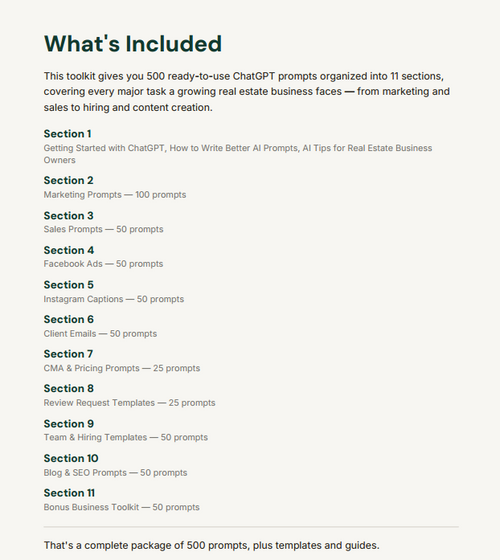This screenshot has height=560, width=500.
Task: Click Instagram Captions — 50 prompts line
Action: [x=114, y=299]
